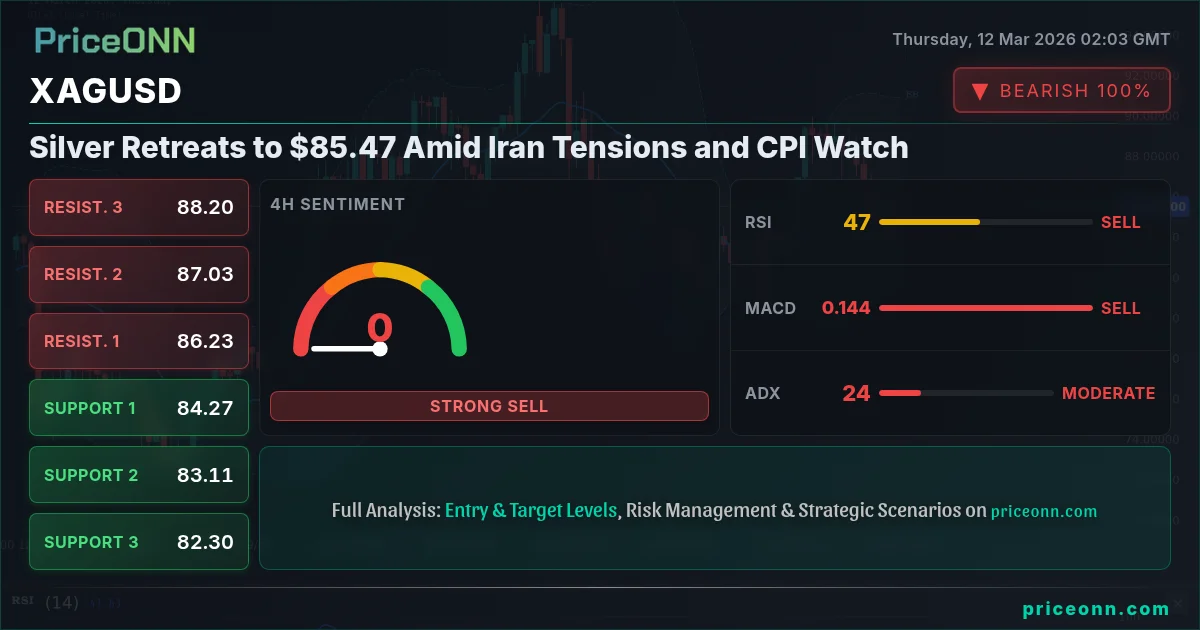This screenshot has height=630, width=1200.
Task: Click the sentiment gauge needle knob
Action: [380, 349]
